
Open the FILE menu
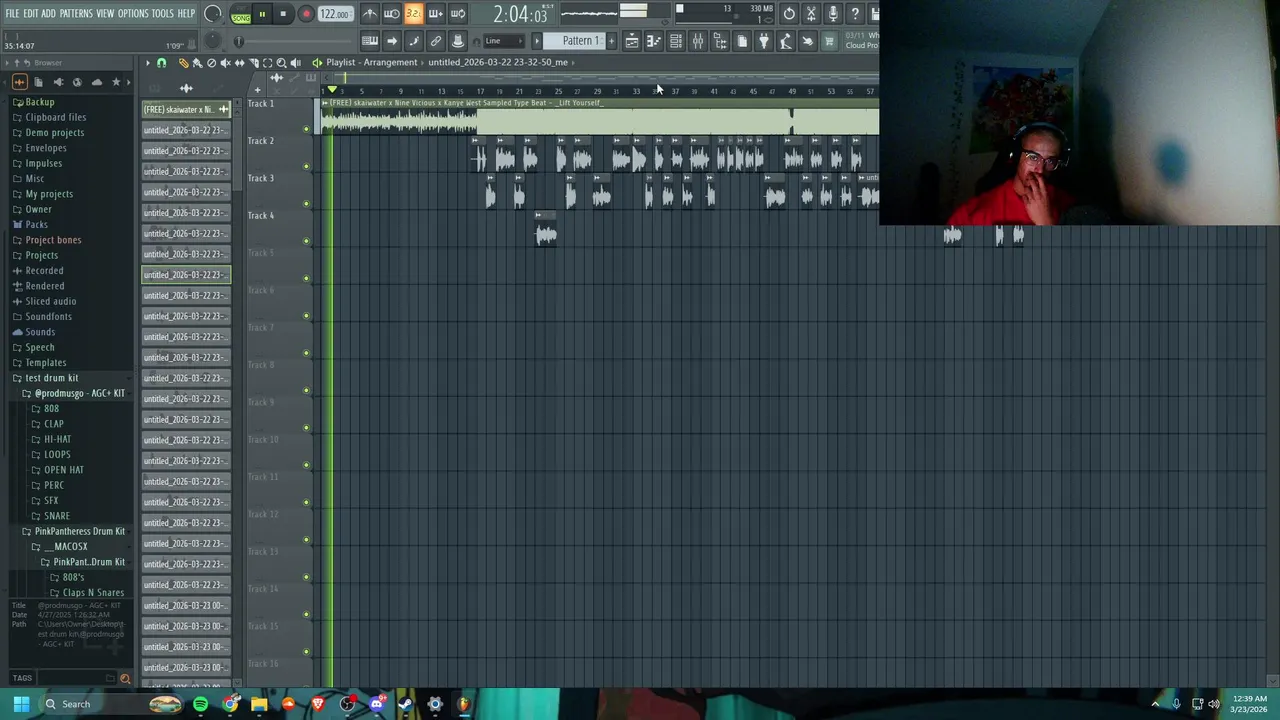pos(12,14)
